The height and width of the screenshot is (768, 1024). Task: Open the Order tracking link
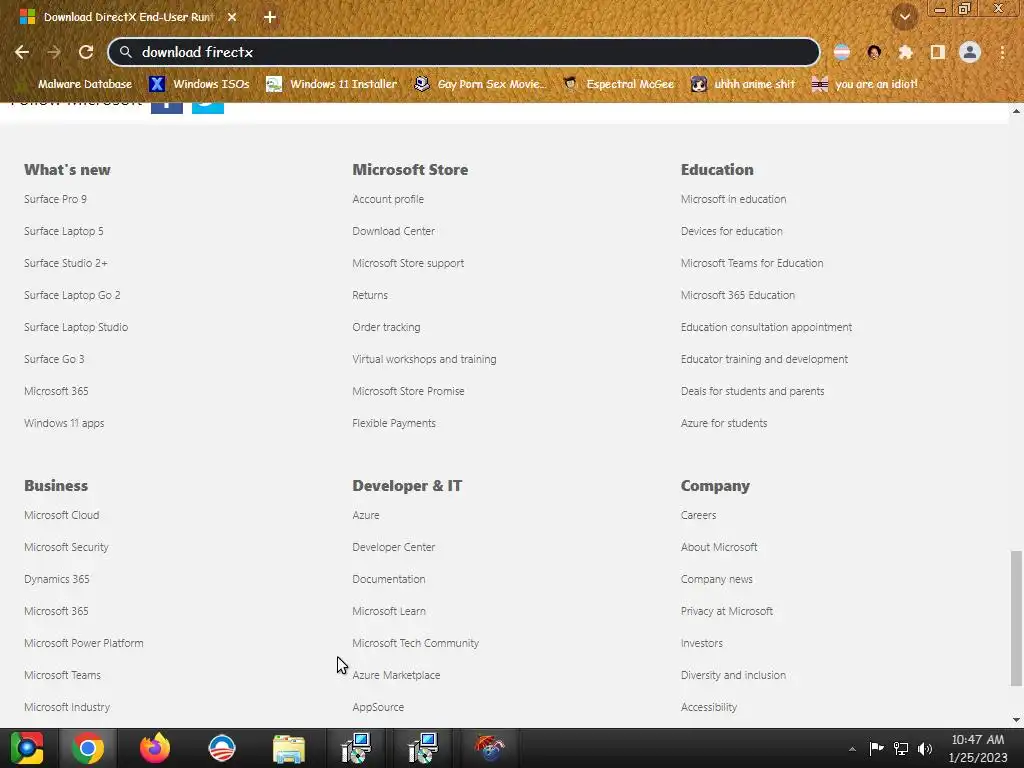387,327
